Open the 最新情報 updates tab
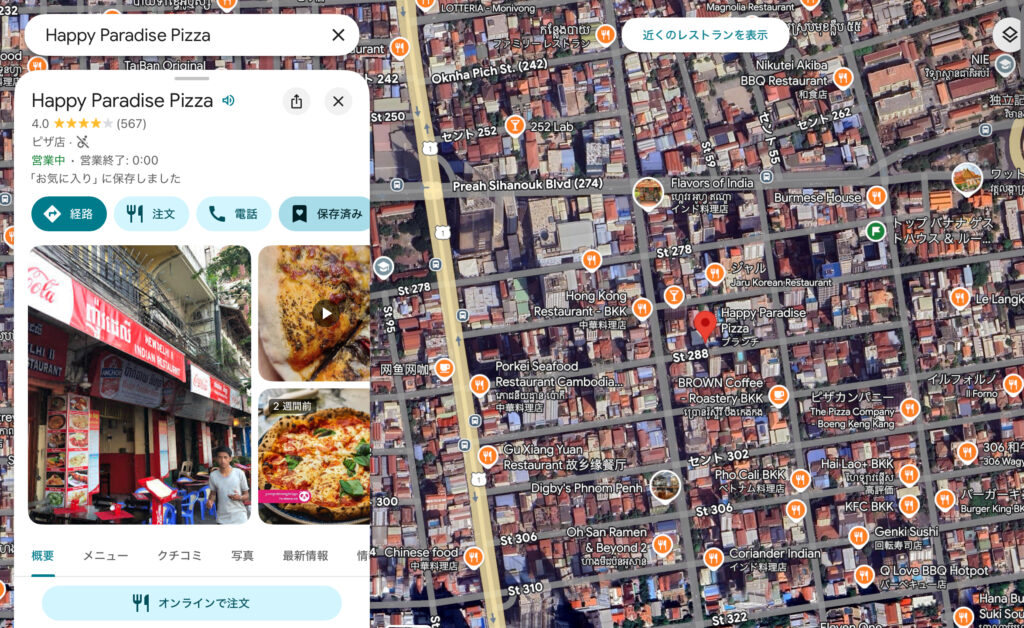Screen dimensions: 1024x628 tap(305, 556)
